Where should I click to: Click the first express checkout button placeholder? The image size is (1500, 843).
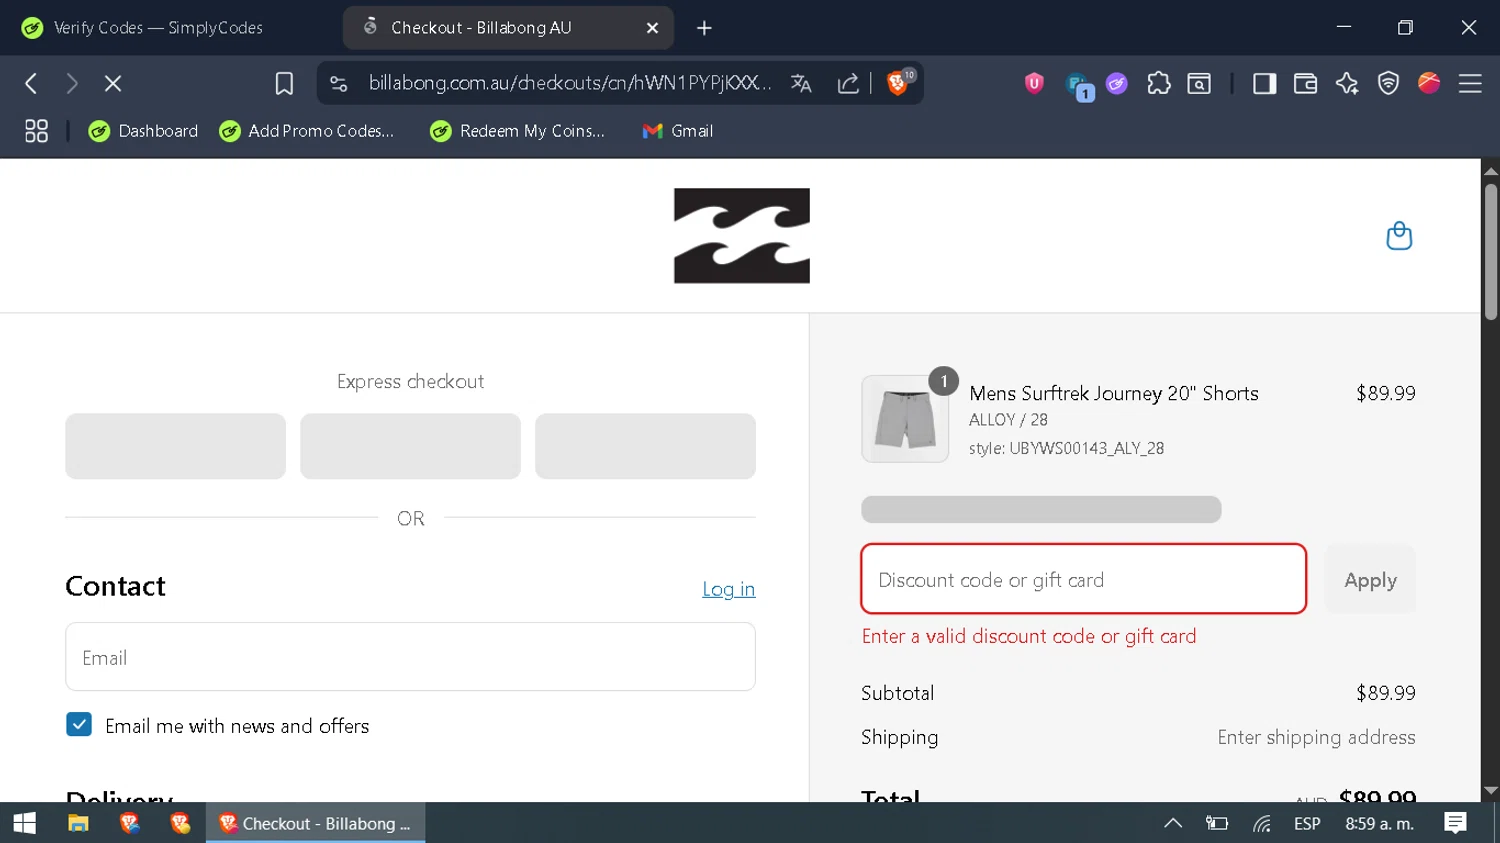click(176, 446)
